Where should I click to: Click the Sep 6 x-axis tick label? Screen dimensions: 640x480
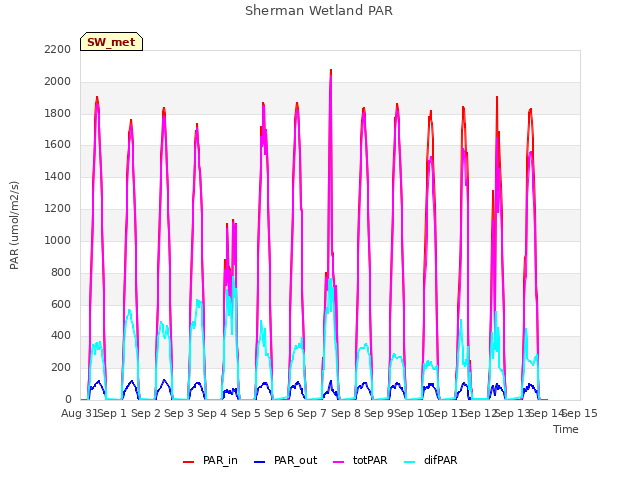point(279,413)
